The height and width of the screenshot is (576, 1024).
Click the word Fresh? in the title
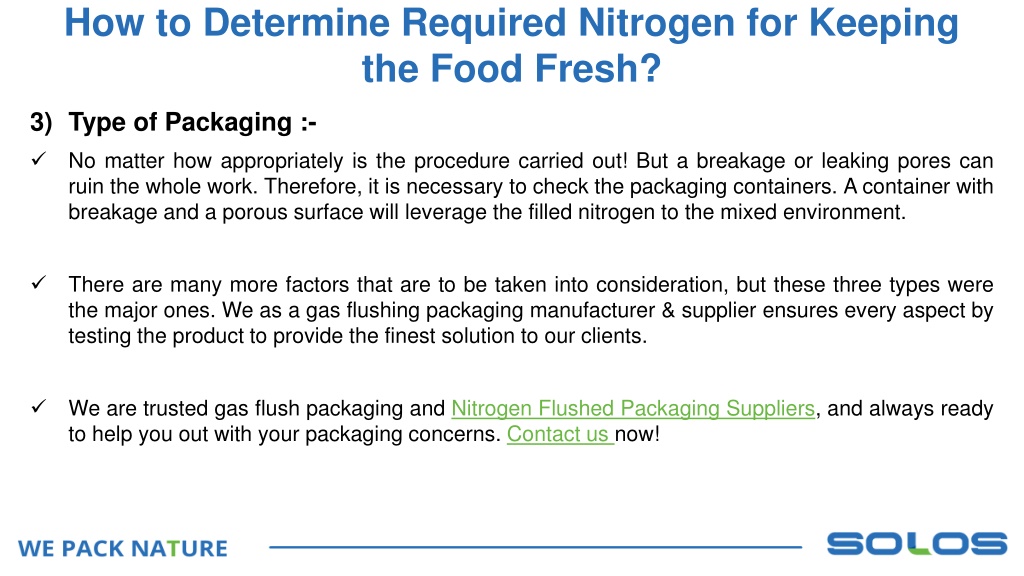click(x=598, y=69)
